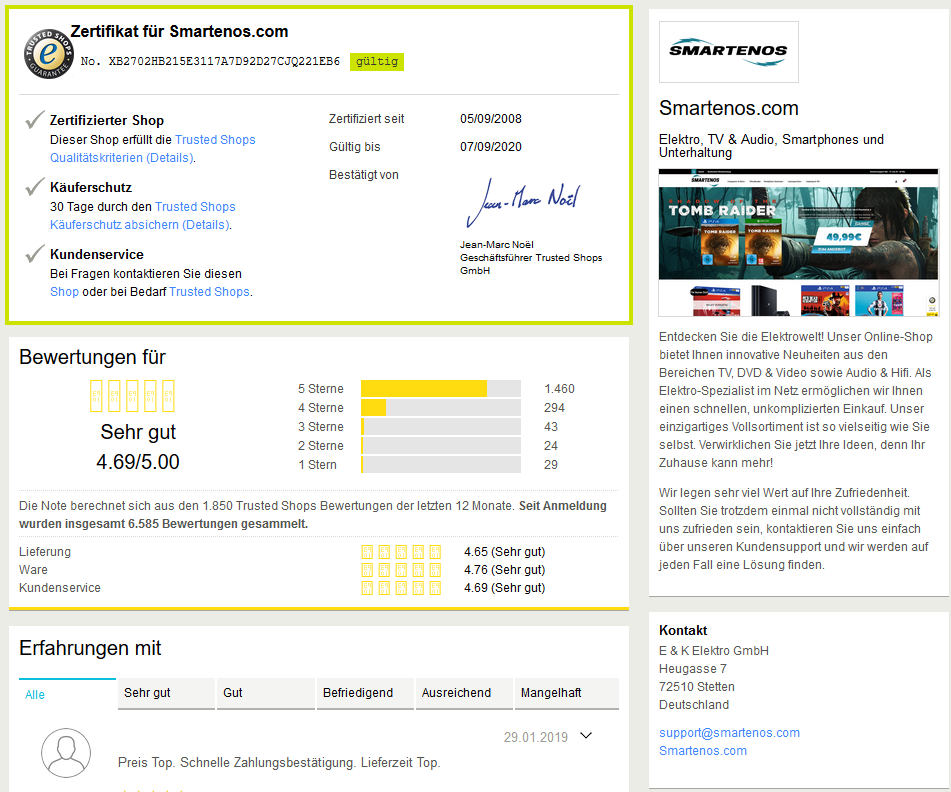Click the 3 Sterne rating bar
This screenshot has height=792, width=951.
click(x=440, y=426)
